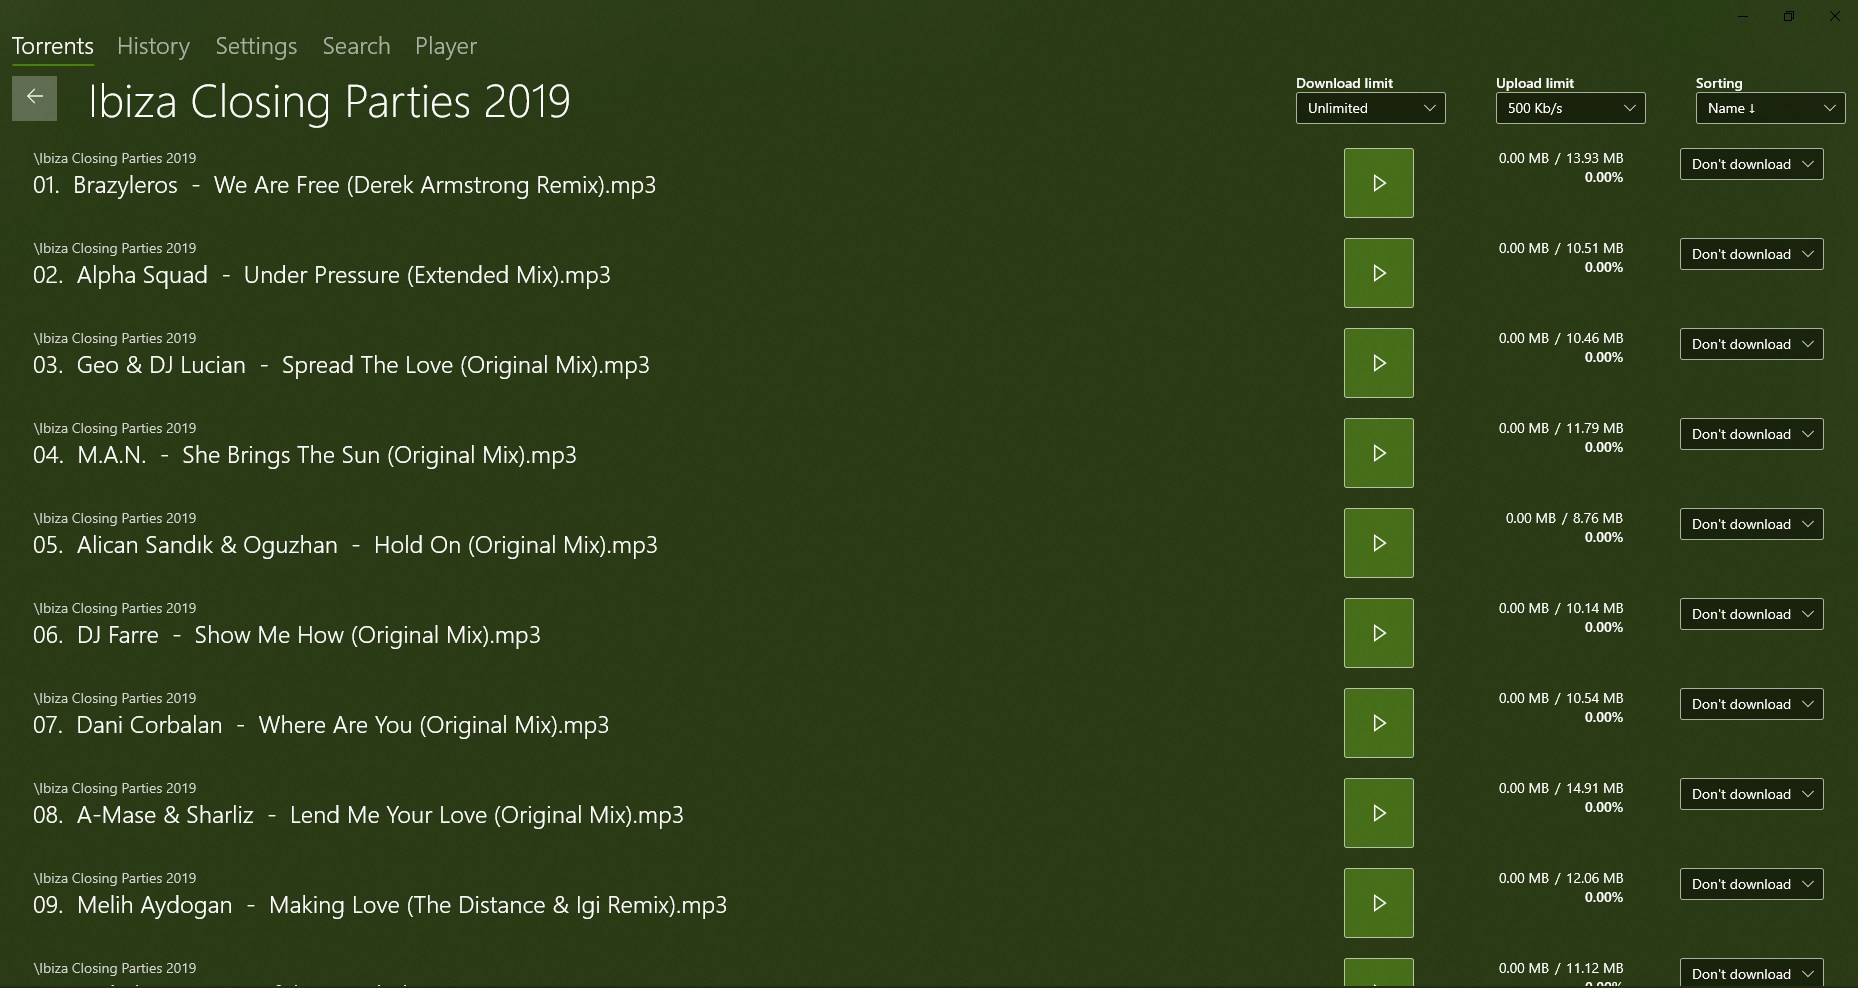Click the 14.91 MB size of track 08

point(1595,788)
